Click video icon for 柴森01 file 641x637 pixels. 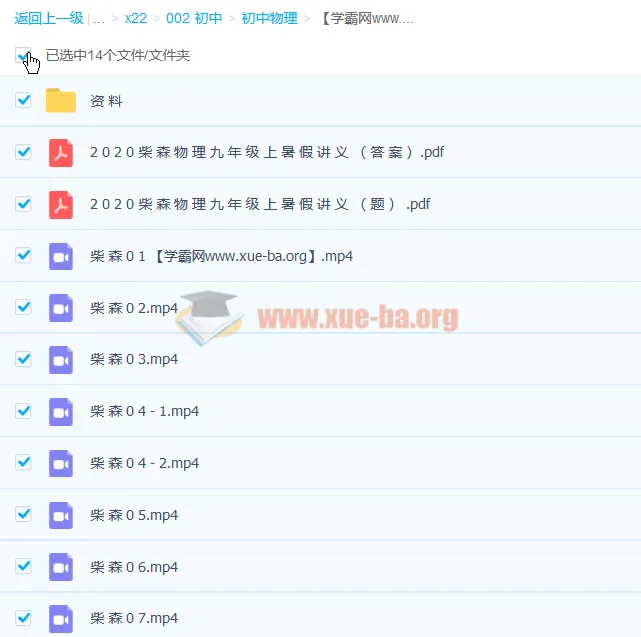(x=61, y=256)
